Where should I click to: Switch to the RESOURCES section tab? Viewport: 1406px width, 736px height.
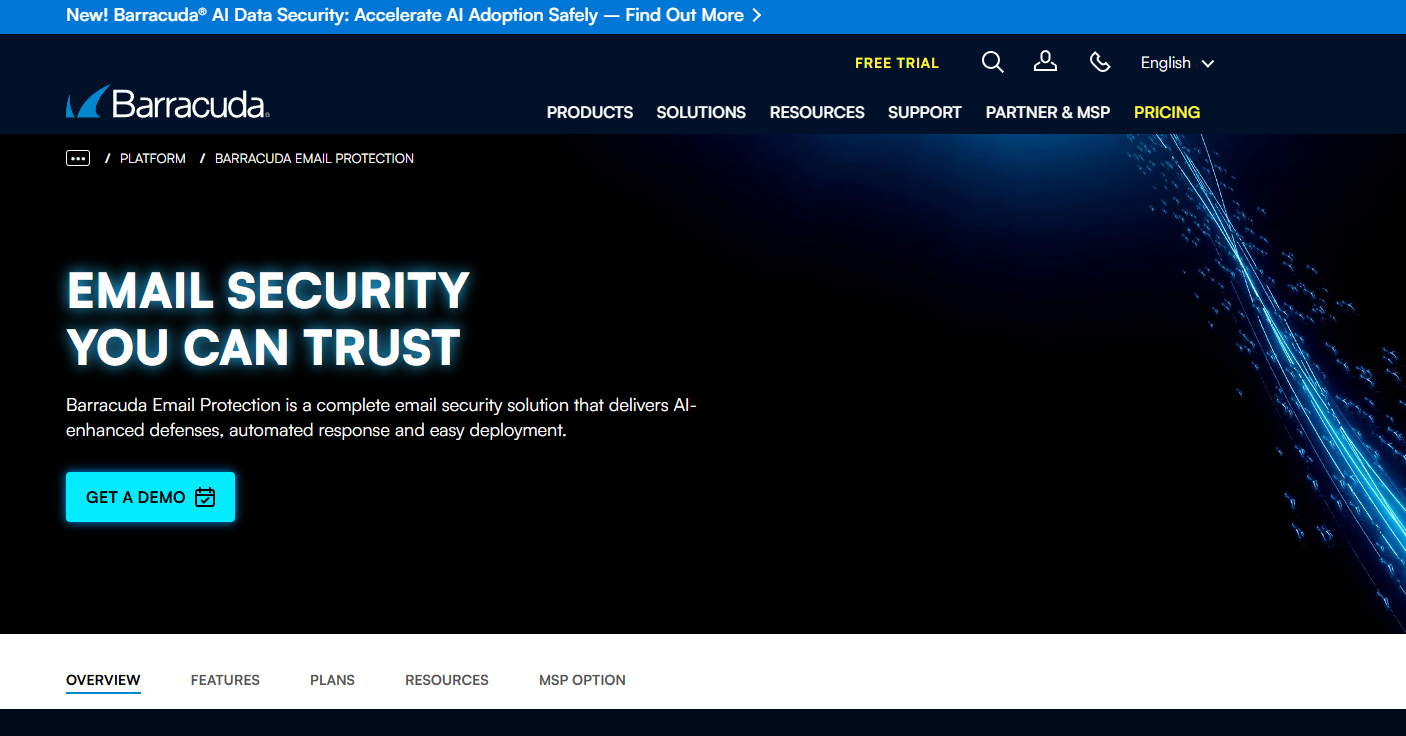447,680
